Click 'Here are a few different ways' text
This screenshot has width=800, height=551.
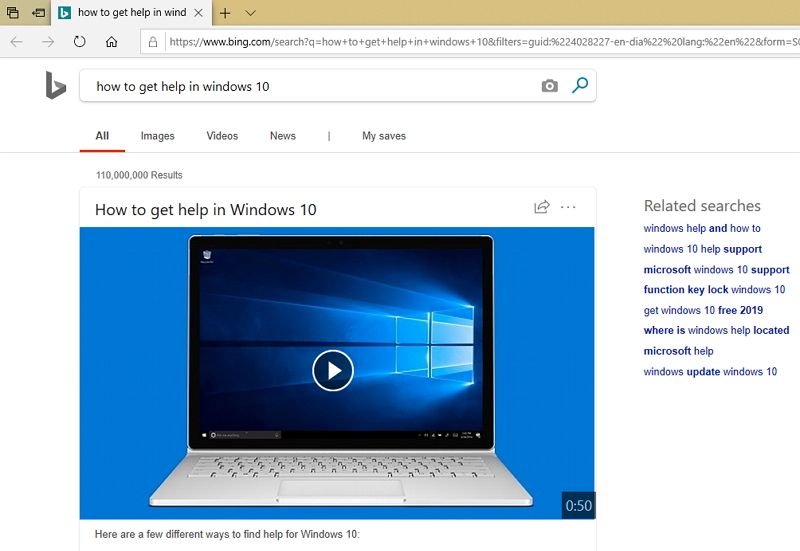click(x=227, y=534)
